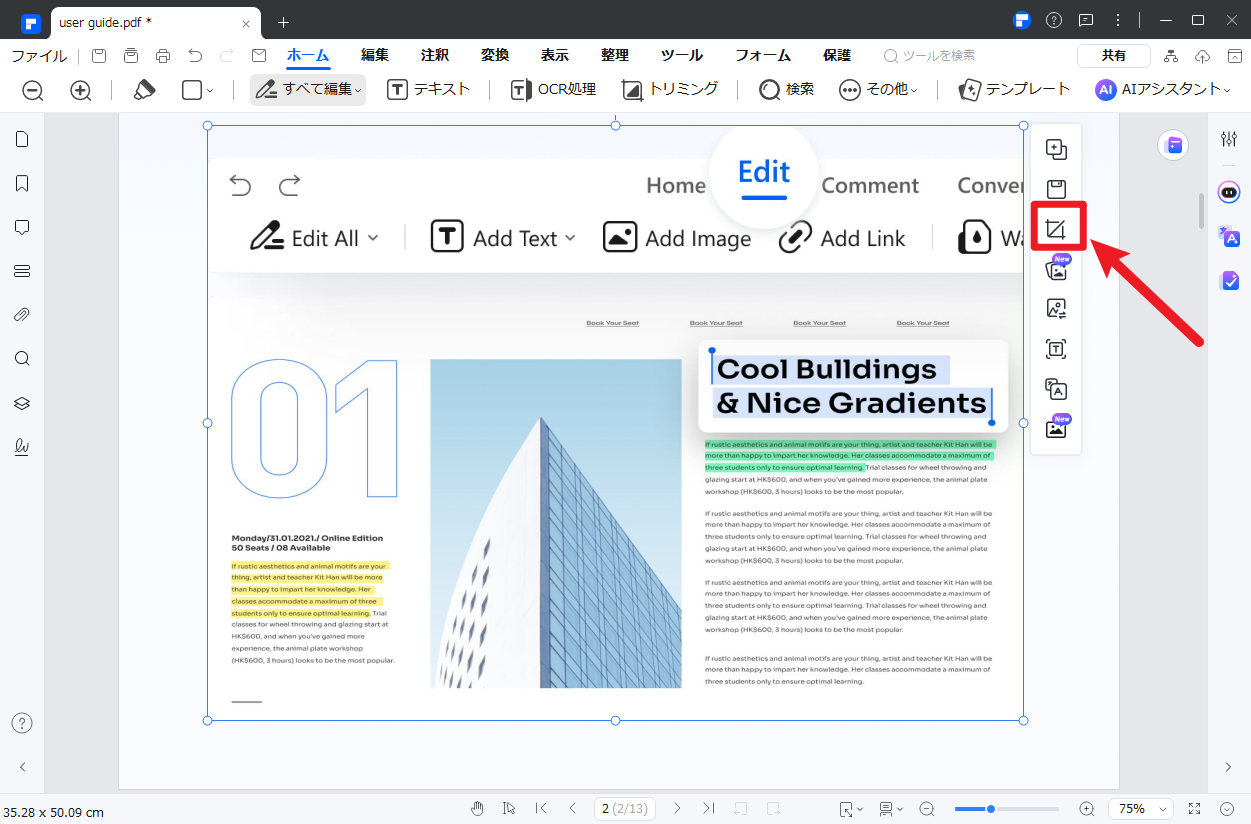The width and height of the screenshot is (1251, 824).
Task: Switch to the 保護 tab
Action: [837, 56]
